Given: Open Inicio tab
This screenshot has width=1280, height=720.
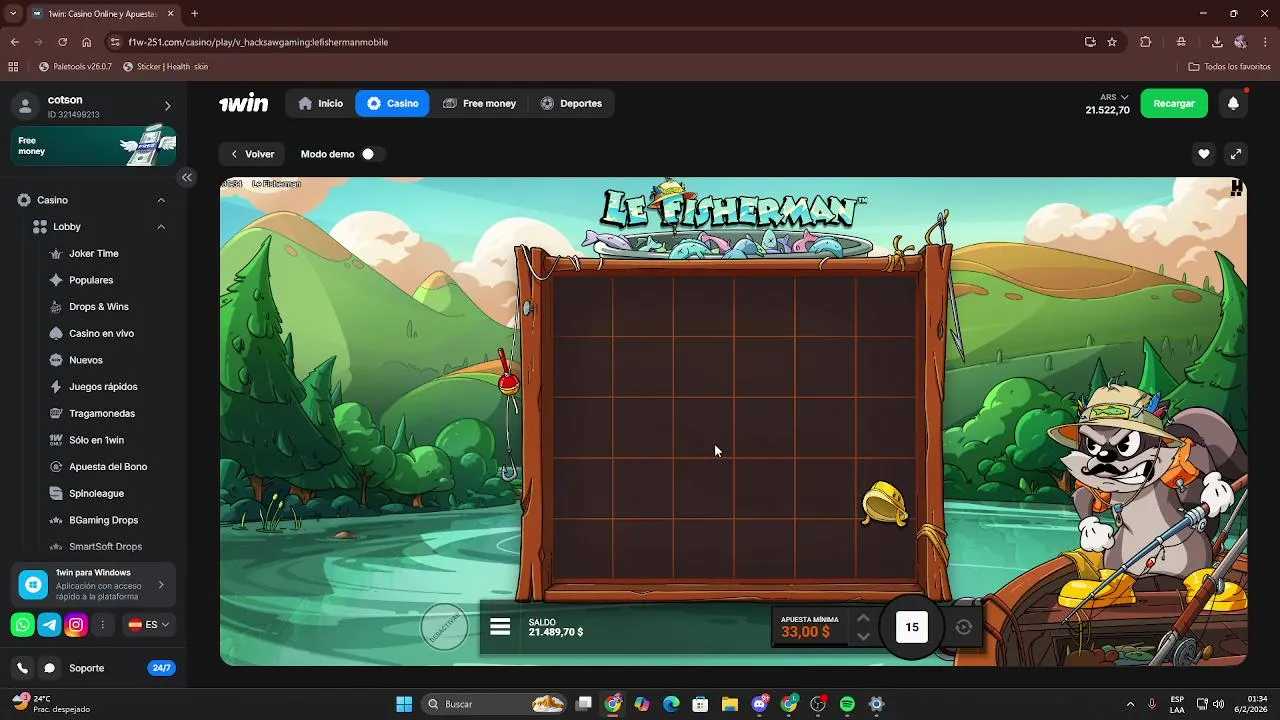Looking at the screenshot, I should [321, 103].
